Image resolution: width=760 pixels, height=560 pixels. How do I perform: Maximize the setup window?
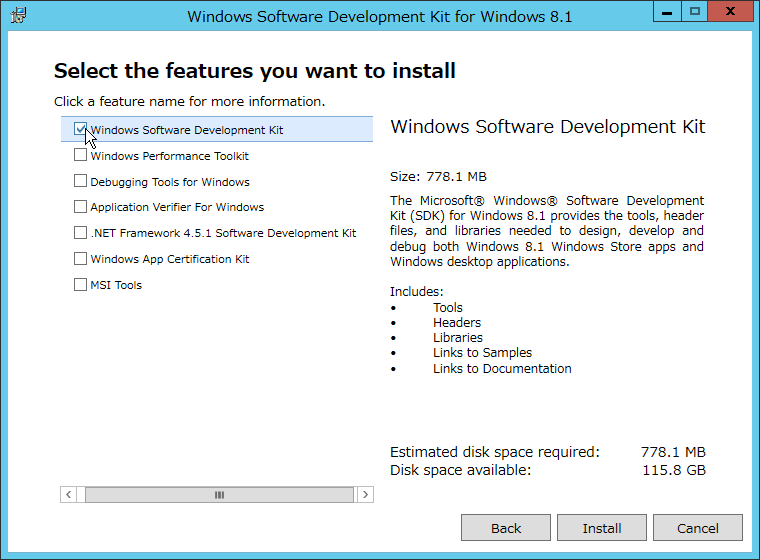695,12
